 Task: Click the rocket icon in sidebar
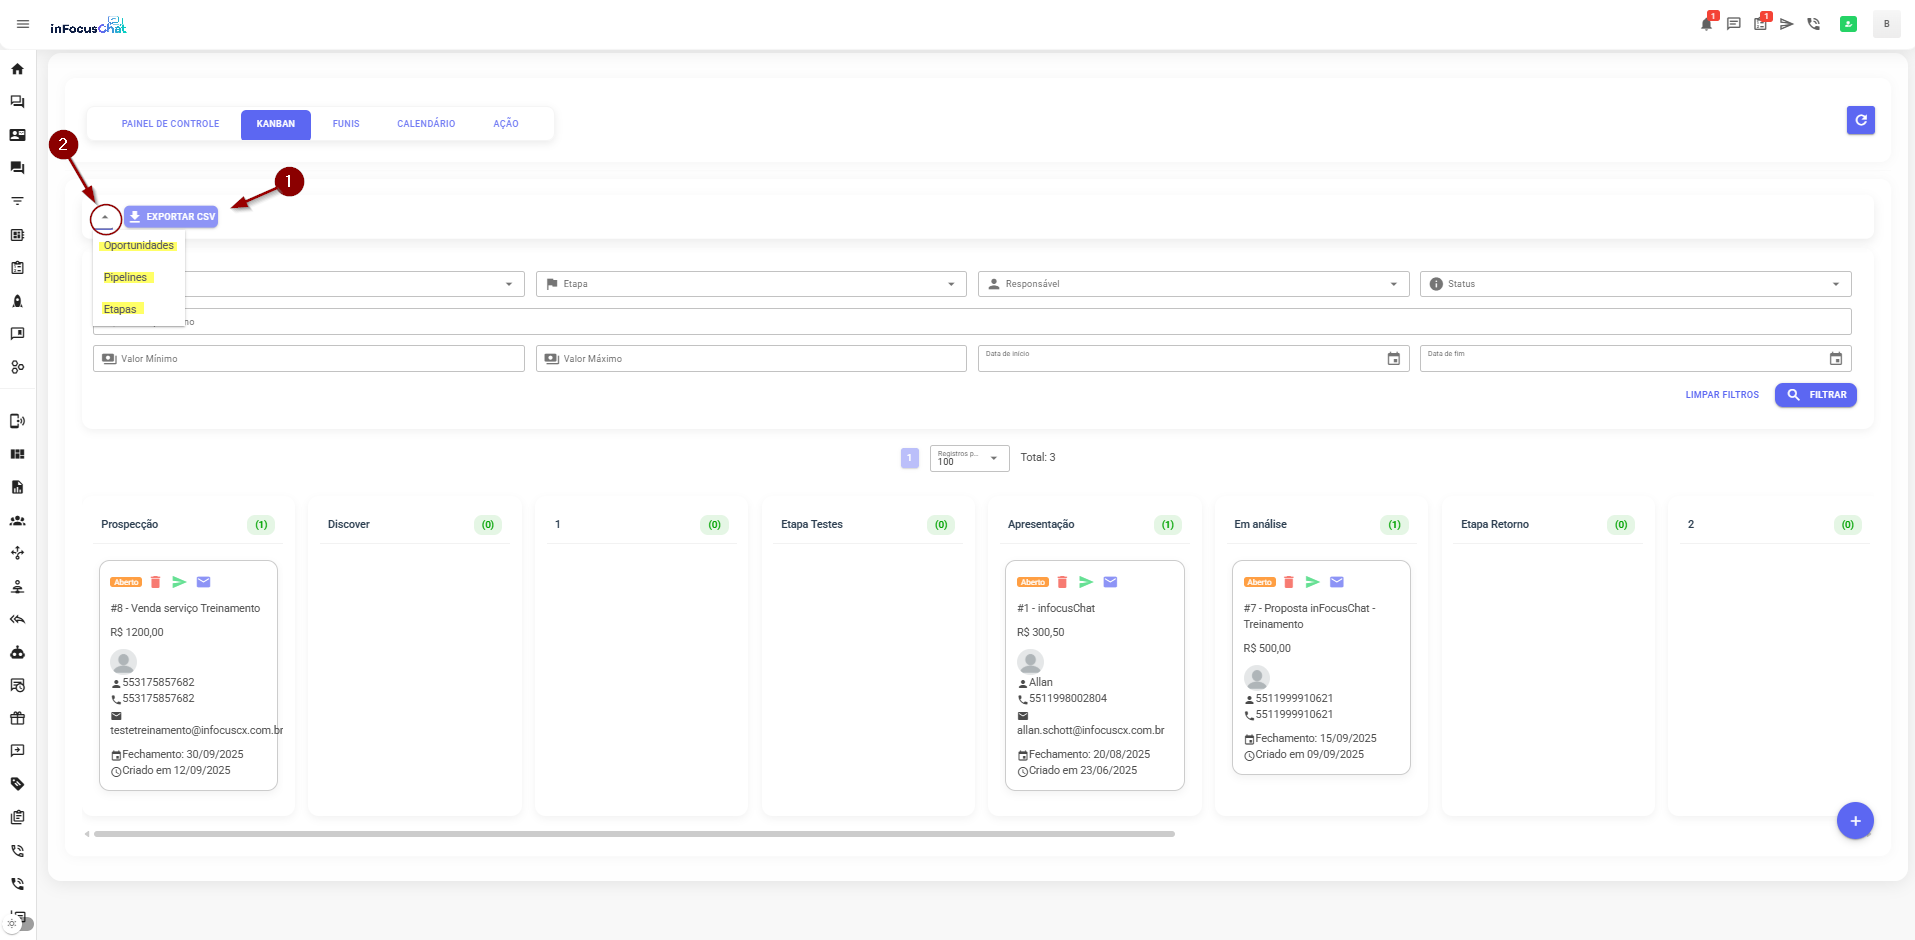coord(17,301)
